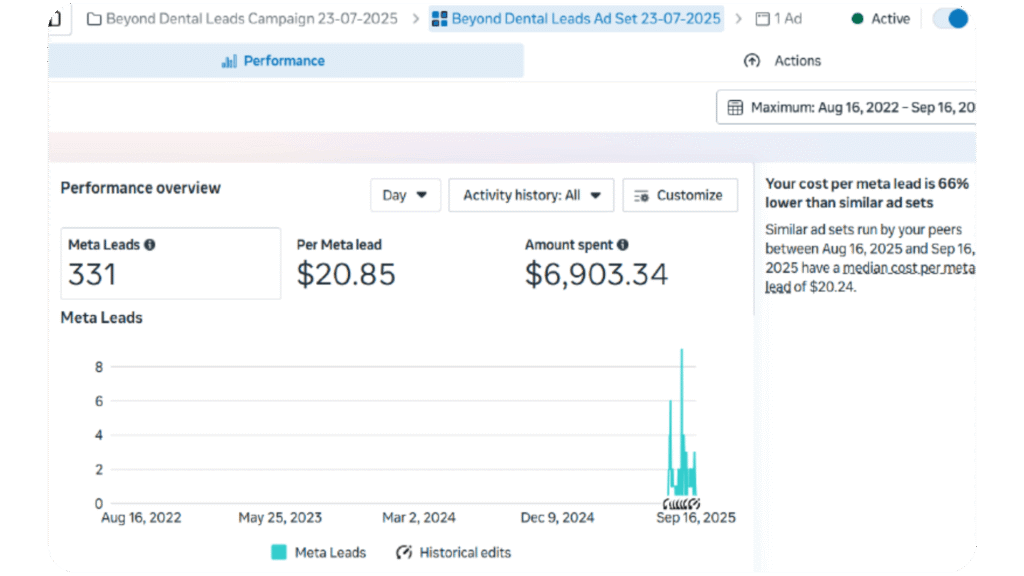
Task: Click the 1 Ad square icon
Action: pos(763,19)
